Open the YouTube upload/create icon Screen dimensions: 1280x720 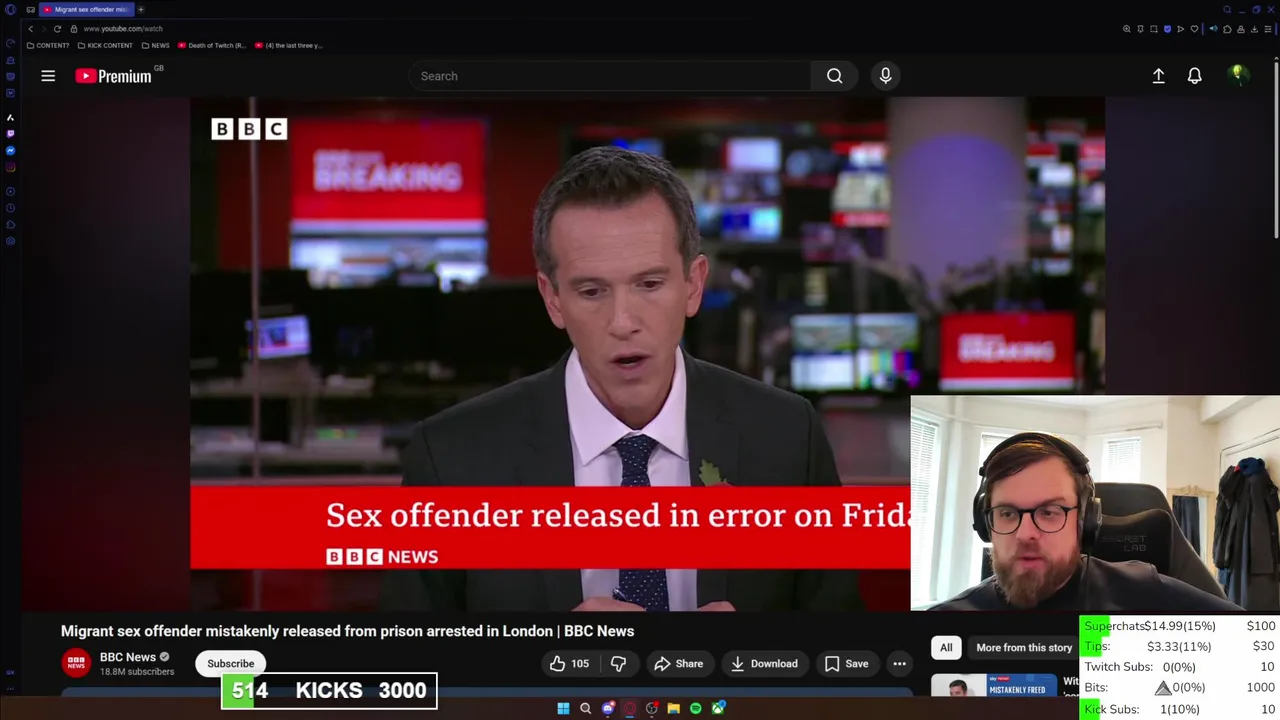tap(1158, 76)
